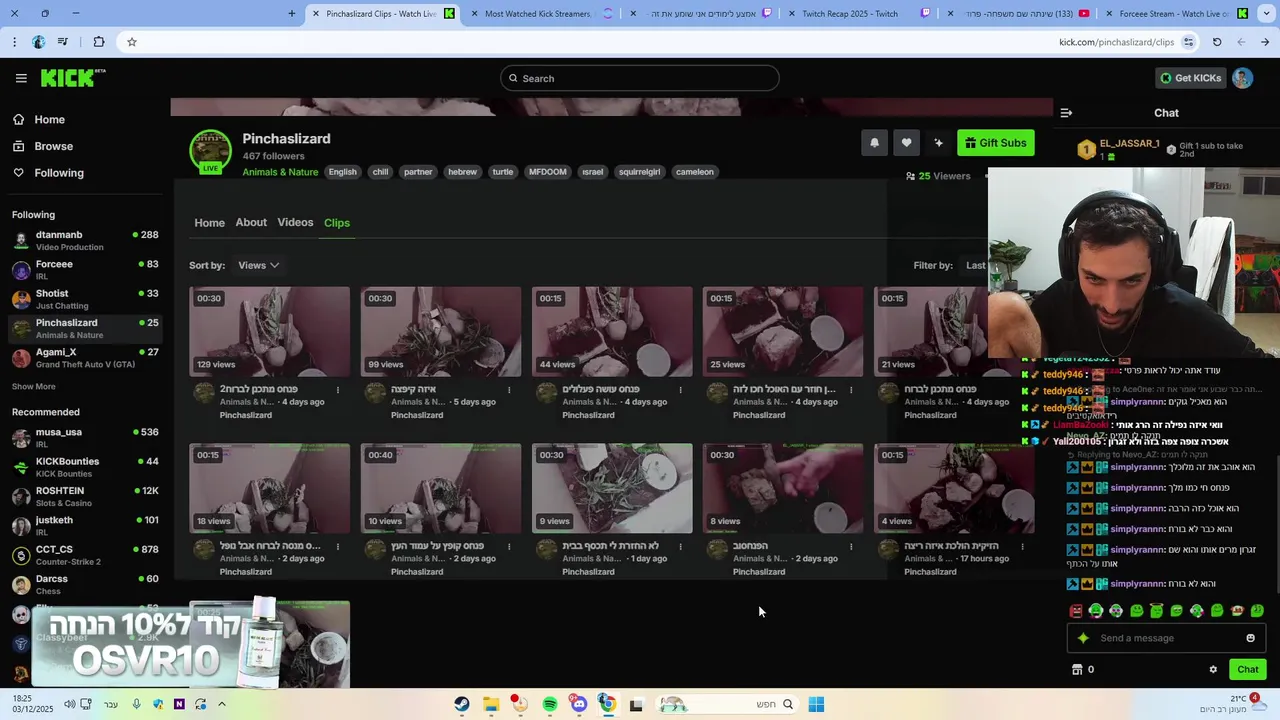1280x720 pixels.
Task: Open the clip thumbnail with 129 views
Action: coord(269,332)
